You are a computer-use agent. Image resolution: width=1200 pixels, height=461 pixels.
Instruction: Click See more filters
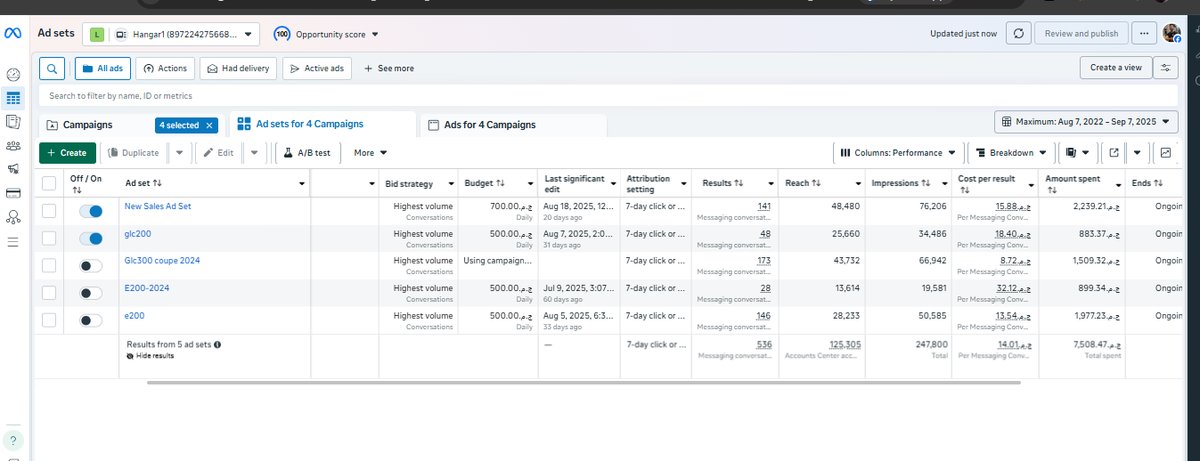389,68
